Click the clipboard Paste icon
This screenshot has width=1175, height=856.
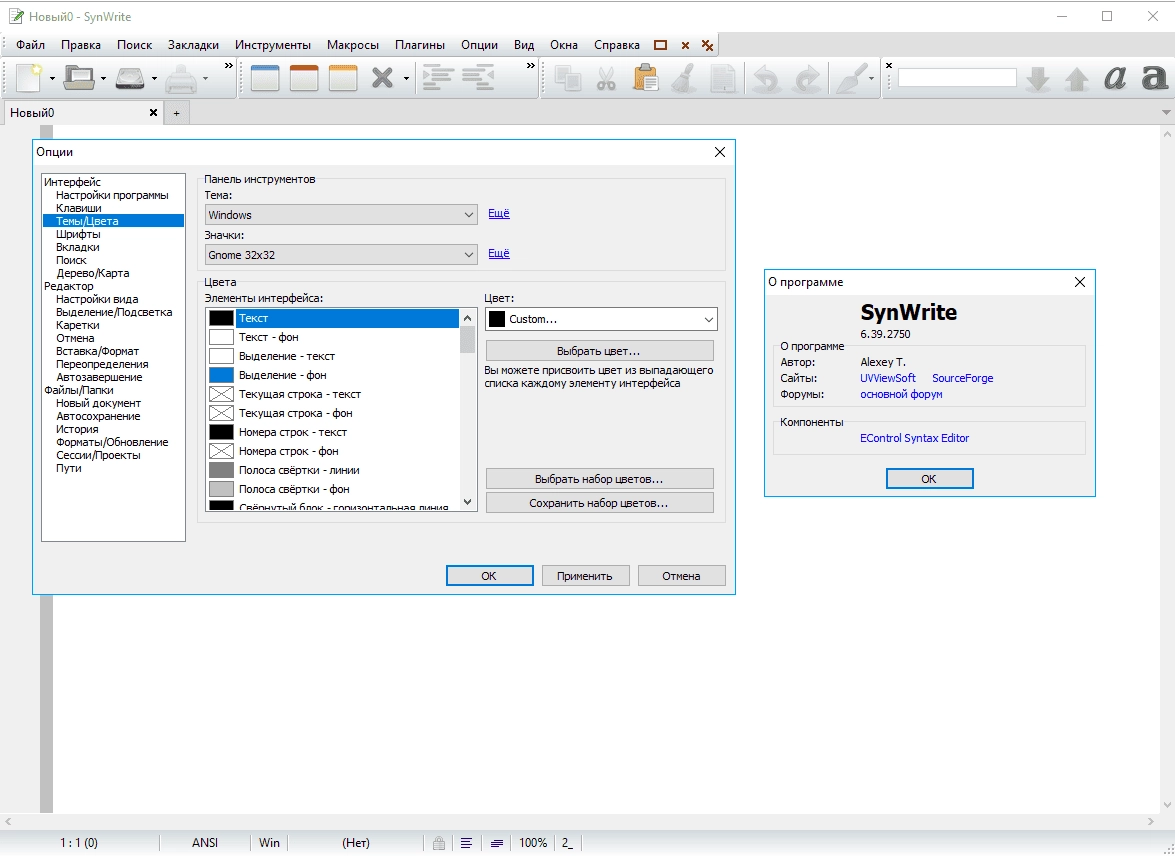[x=645, y=78]
